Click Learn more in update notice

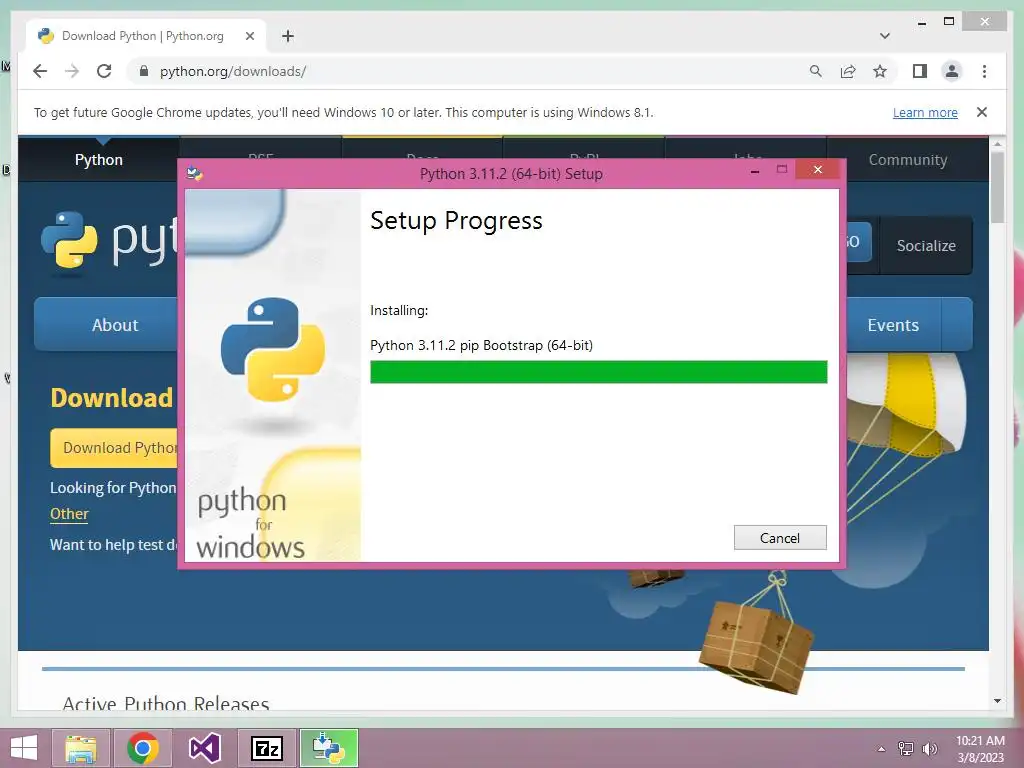point(925,112)
